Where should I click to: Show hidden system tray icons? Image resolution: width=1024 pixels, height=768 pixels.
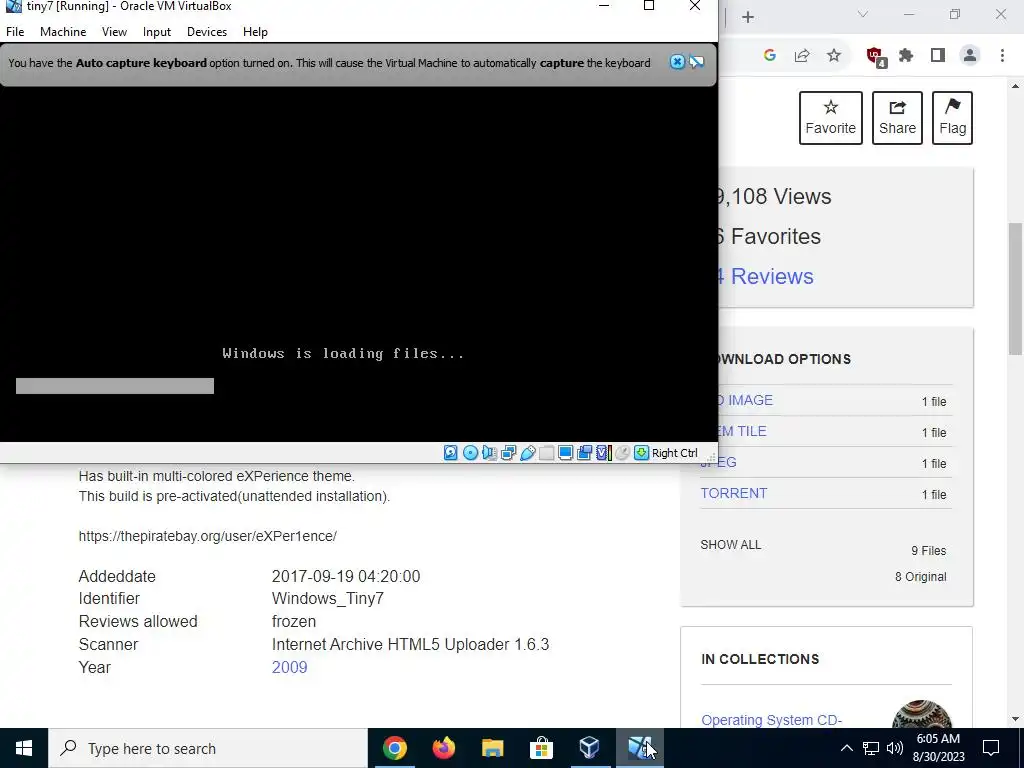pos(846,748)
